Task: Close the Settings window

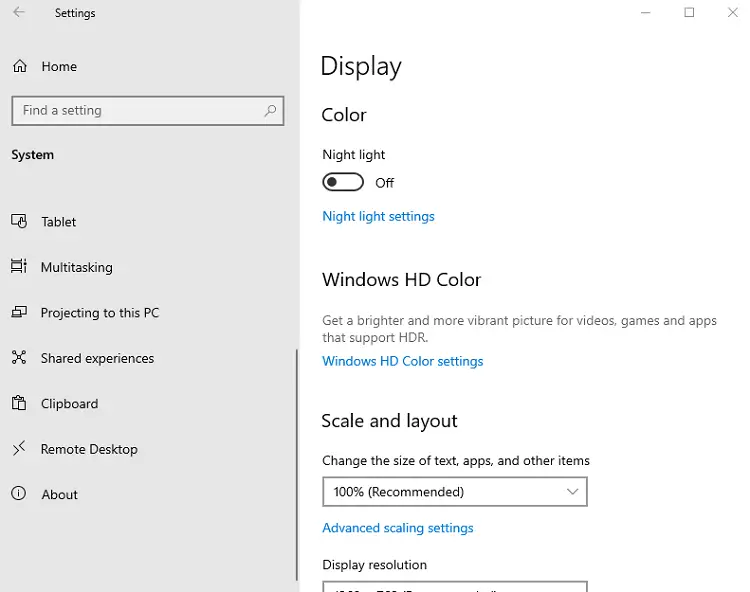Action: tap(733, 12)
